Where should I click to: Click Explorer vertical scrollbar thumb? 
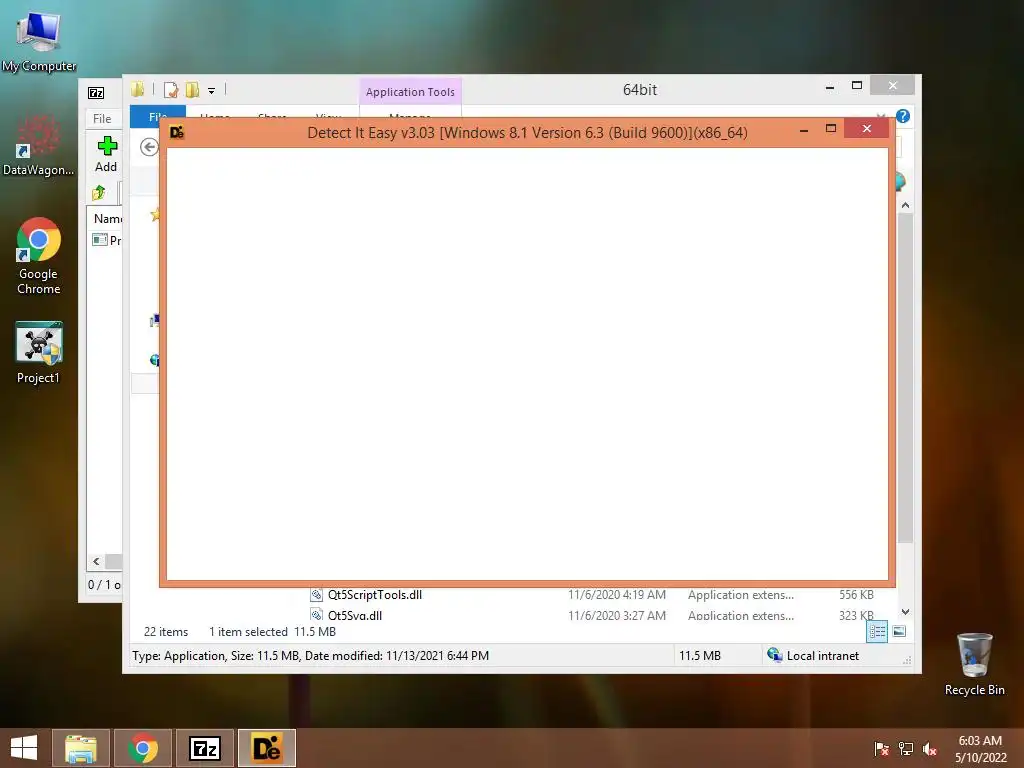(x=905, y=377)
